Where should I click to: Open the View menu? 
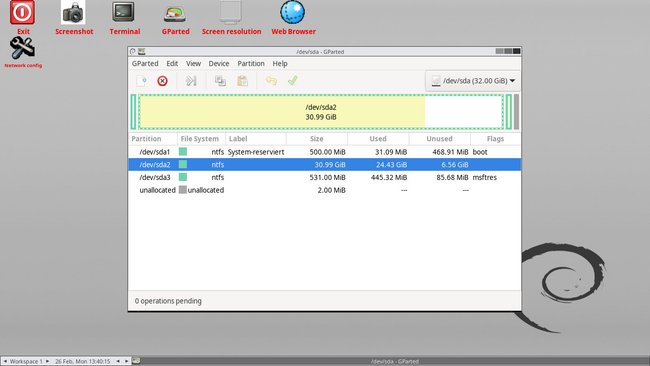193,63
